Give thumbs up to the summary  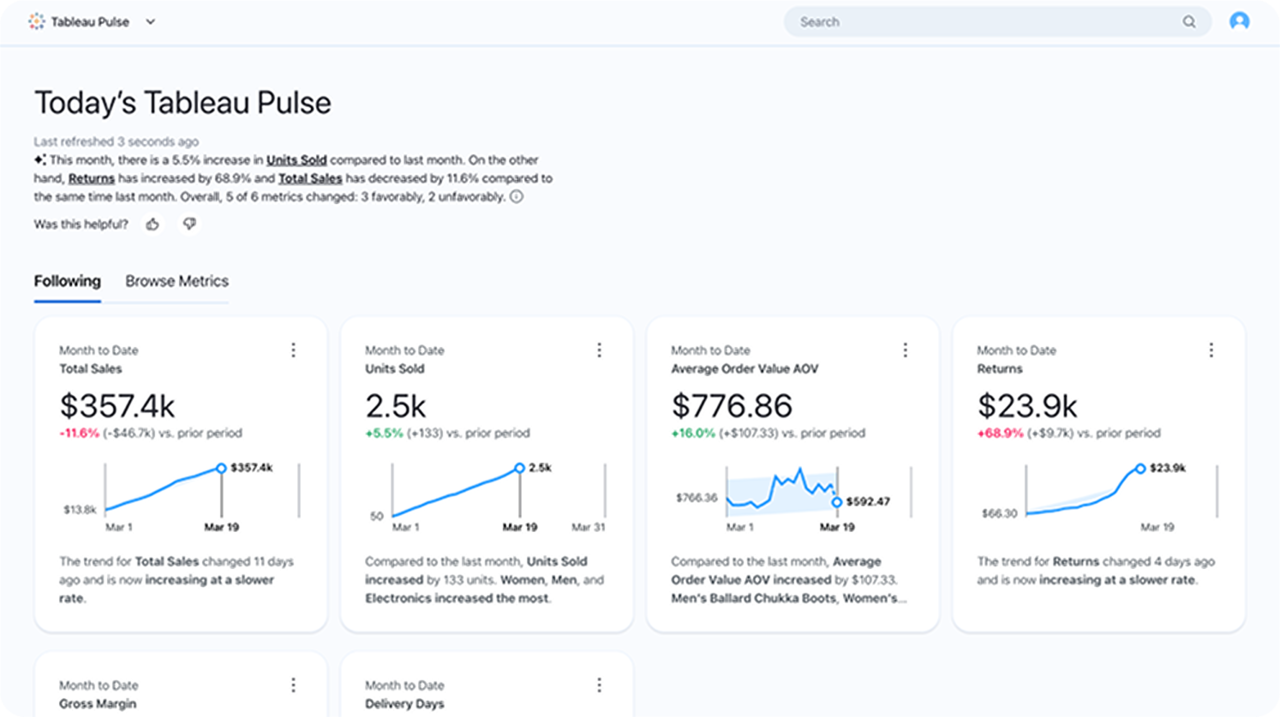tap(152, 224)
